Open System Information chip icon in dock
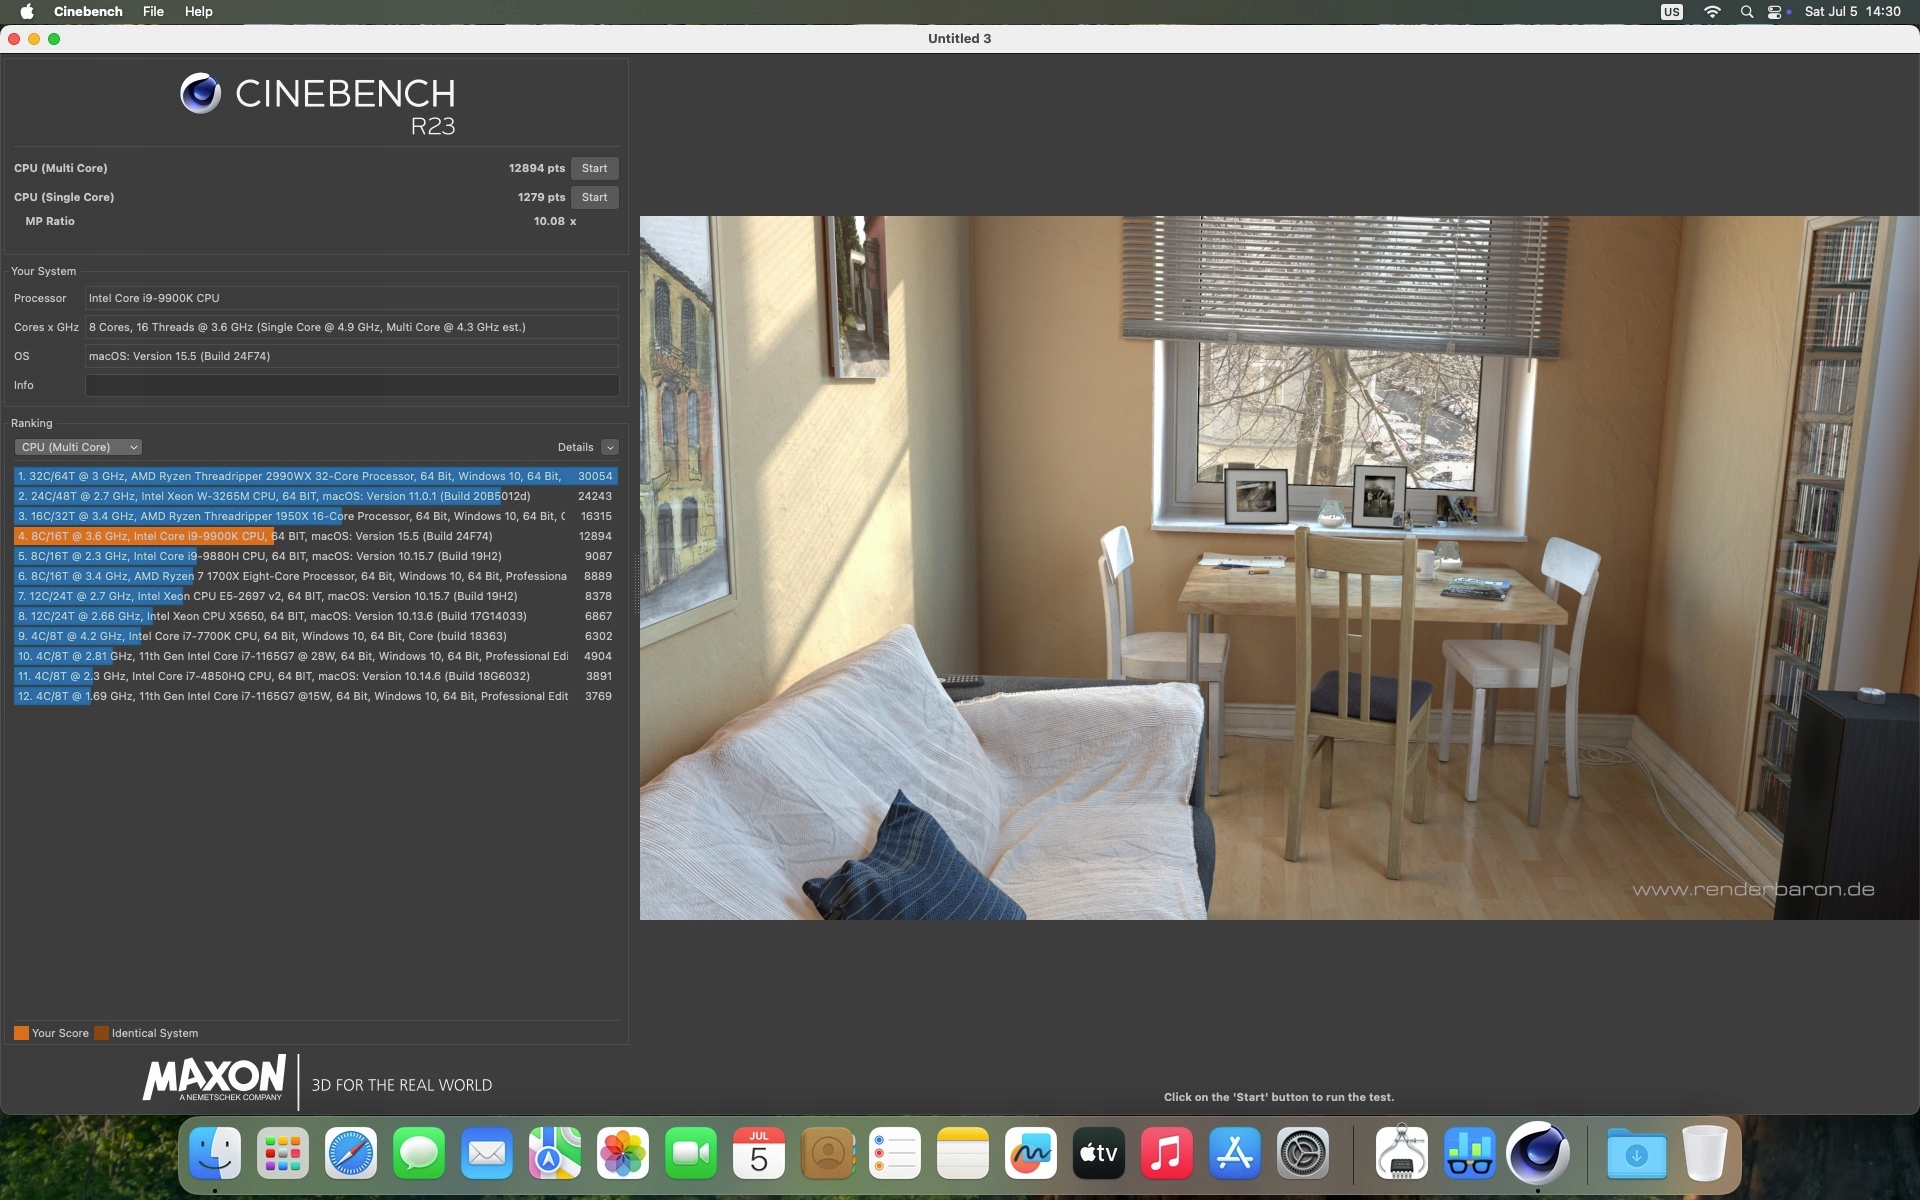Image resolution: width=1920 pixels, height=1200 pixels. [1401, 1153]
